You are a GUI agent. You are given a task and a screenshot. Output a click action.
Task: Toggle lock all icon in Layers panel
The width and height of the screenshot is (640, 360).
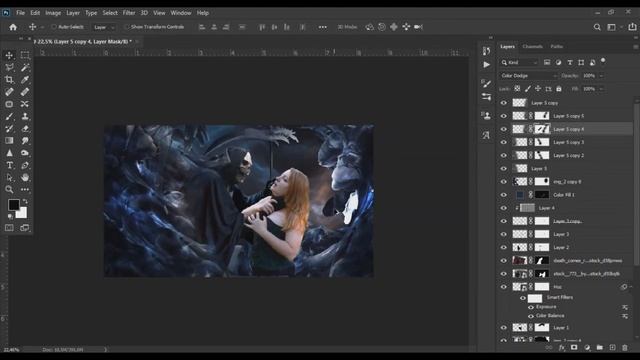coord(559,89)
